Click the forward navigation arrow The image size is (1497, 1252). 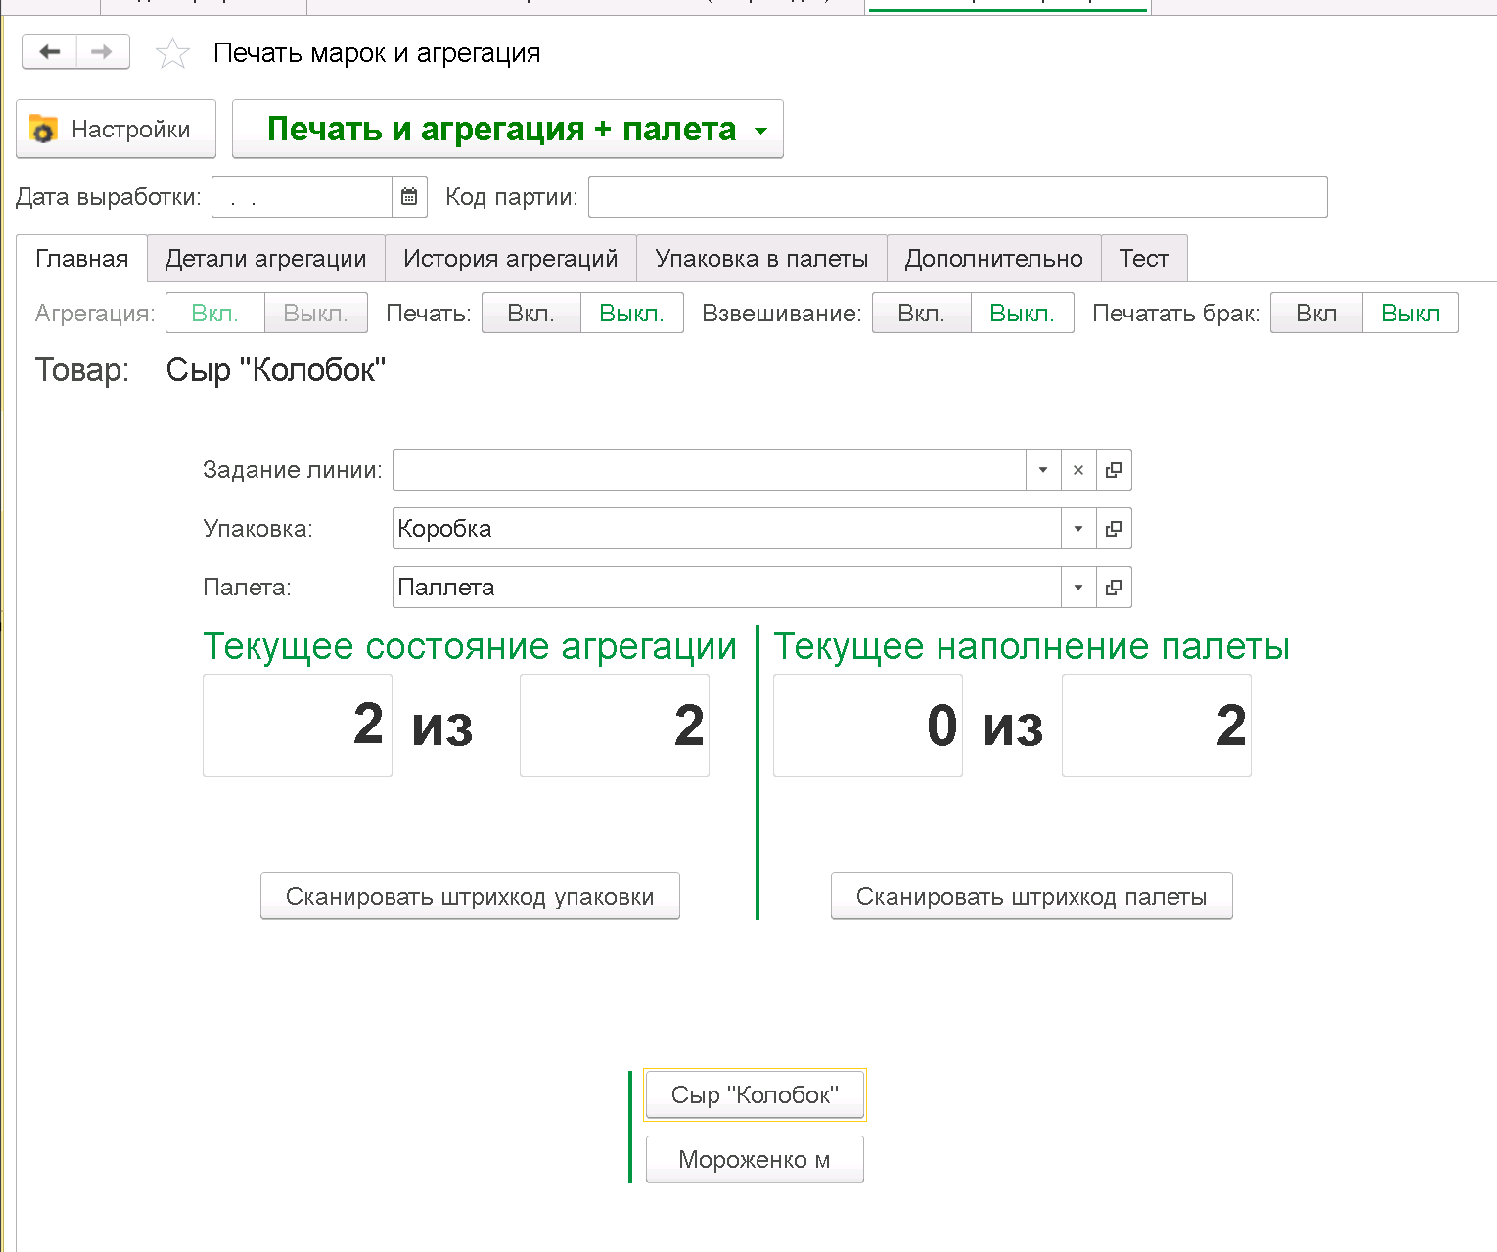pyautogui.click(x=102, y=52)
